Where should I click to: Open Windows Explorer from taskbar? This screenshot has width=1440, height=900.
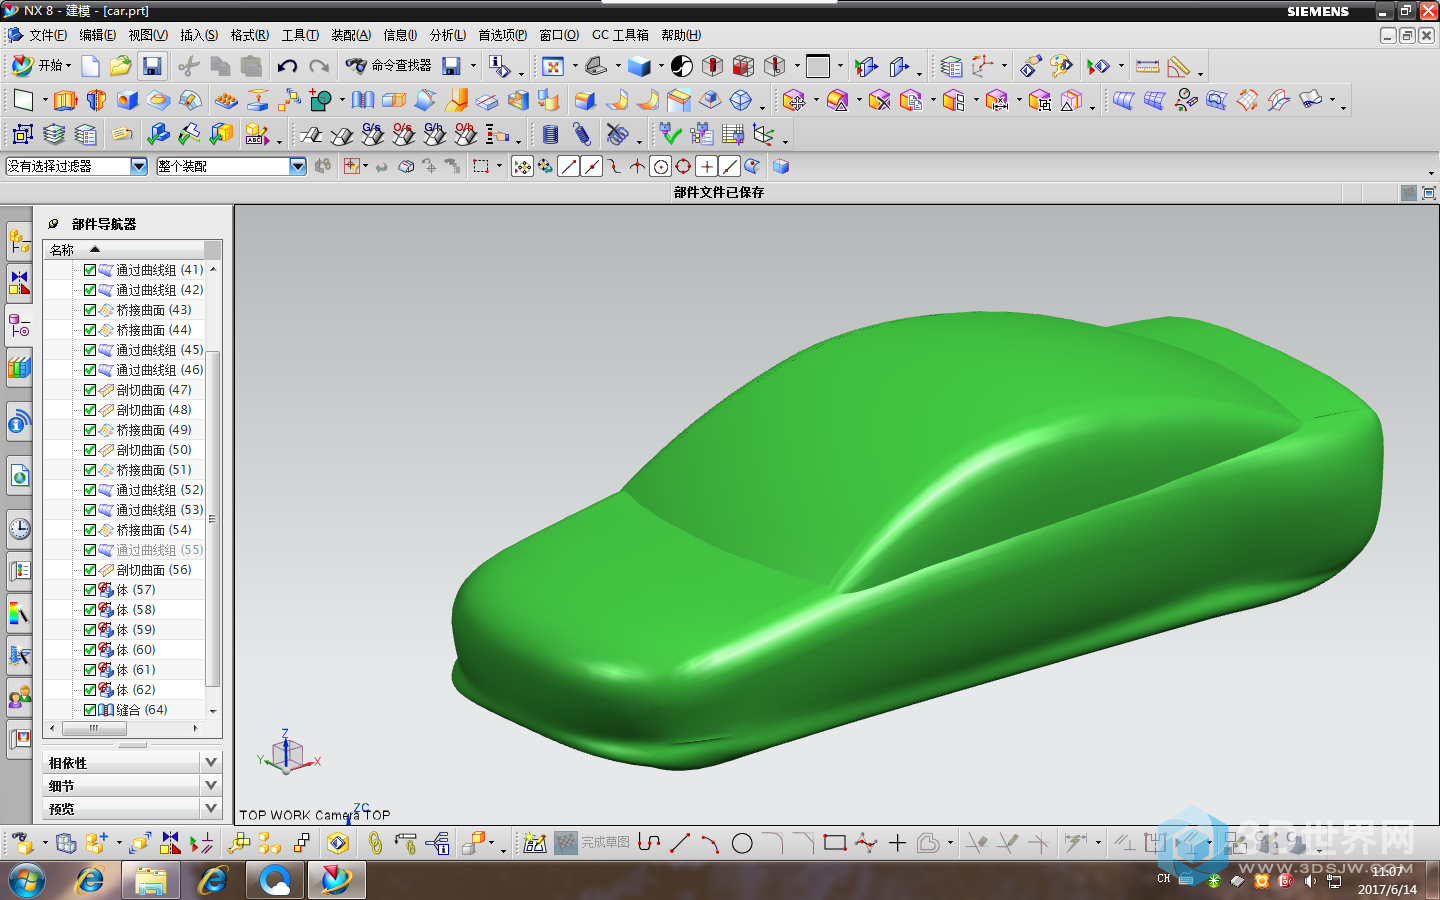pyautogui.click(x=151, y=881)
